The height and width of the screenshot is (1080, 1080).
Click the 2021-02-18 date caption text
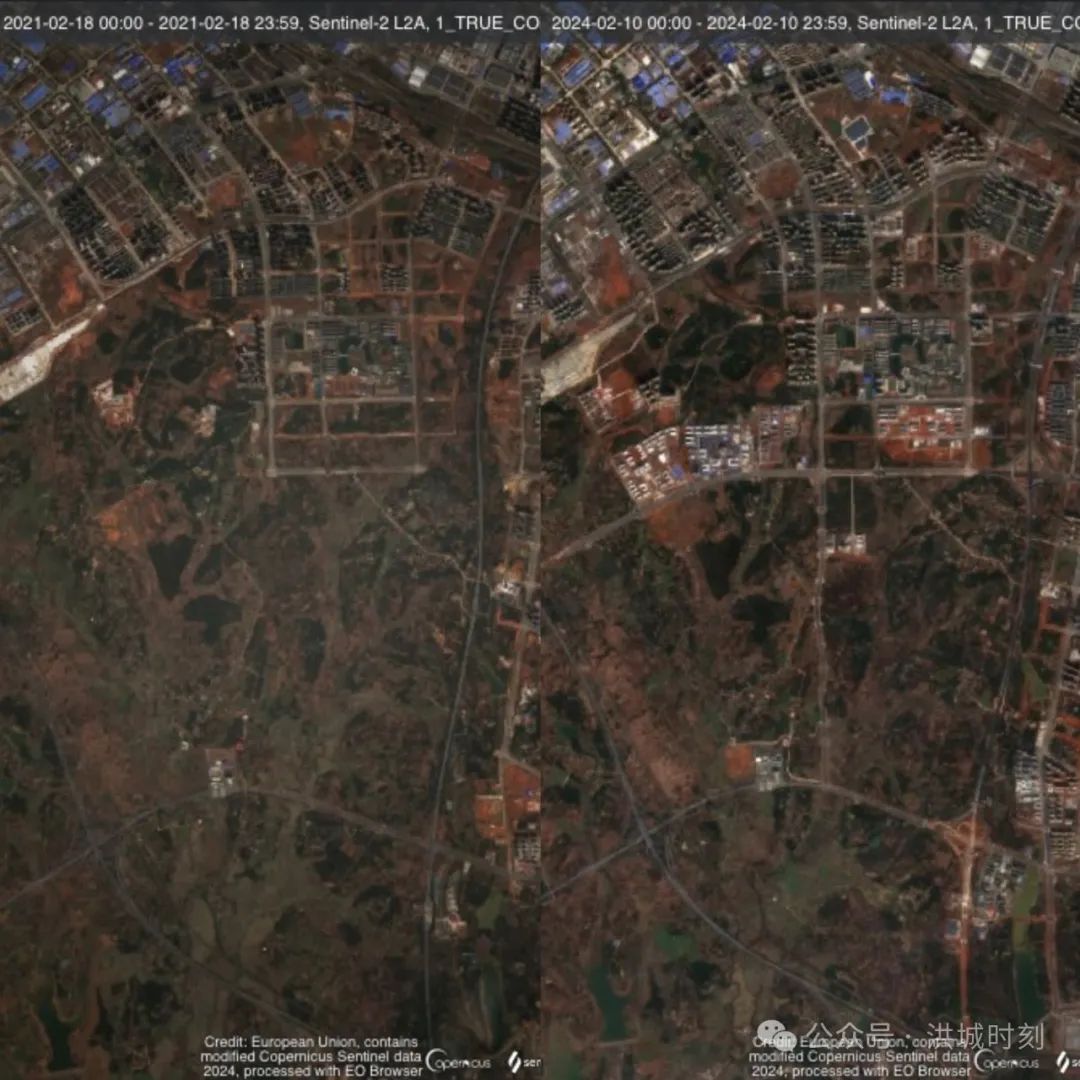tap(271, 23)
